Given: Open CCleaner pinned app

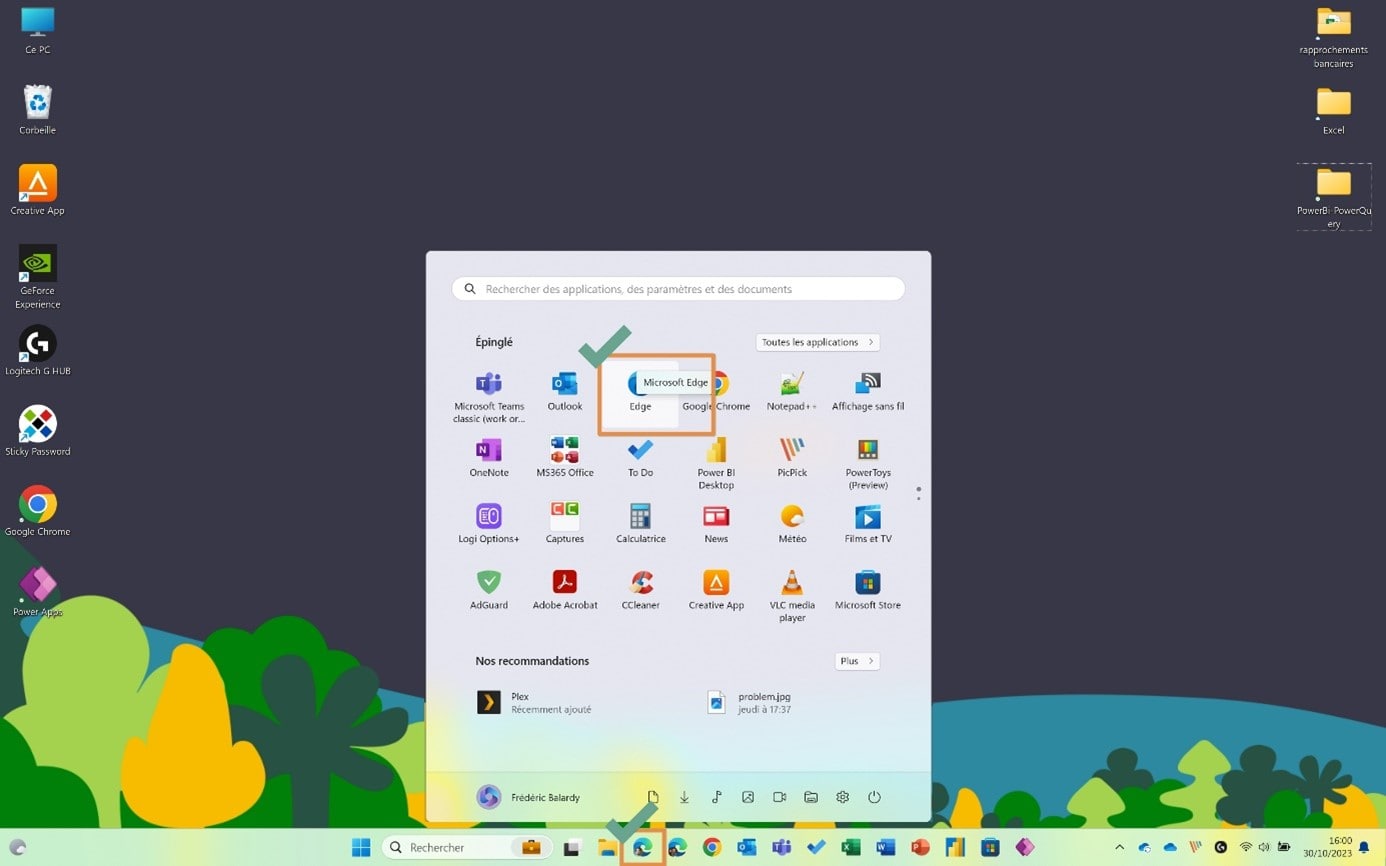Looking at the screenshot, I should (x=640, y=590).
